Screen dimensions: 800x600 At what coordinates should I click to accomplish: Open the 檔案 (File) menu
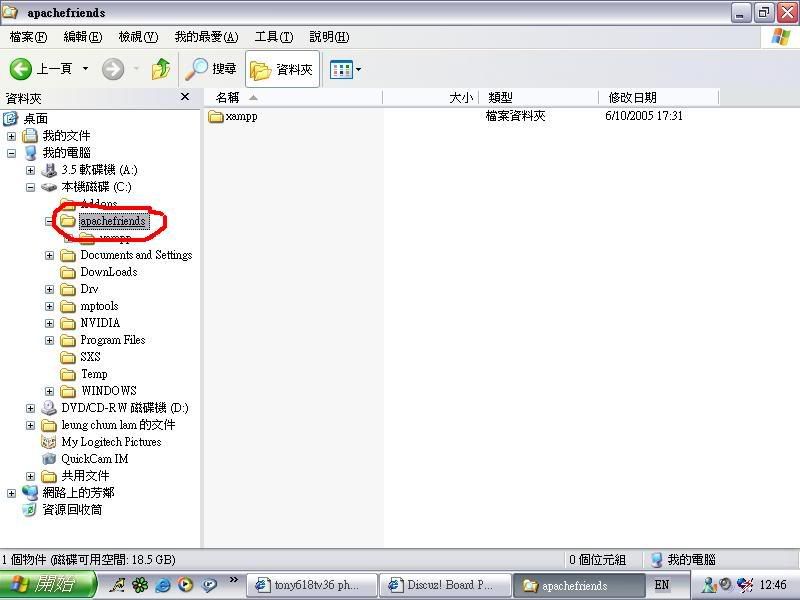point(27,37)
